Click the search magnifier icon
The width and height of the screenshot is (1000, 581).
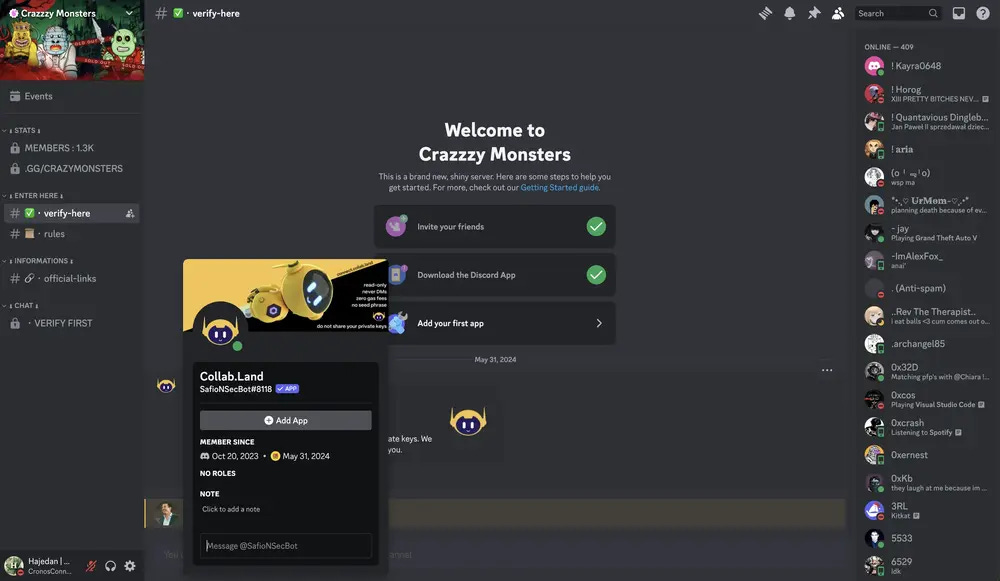pos(933,13)
